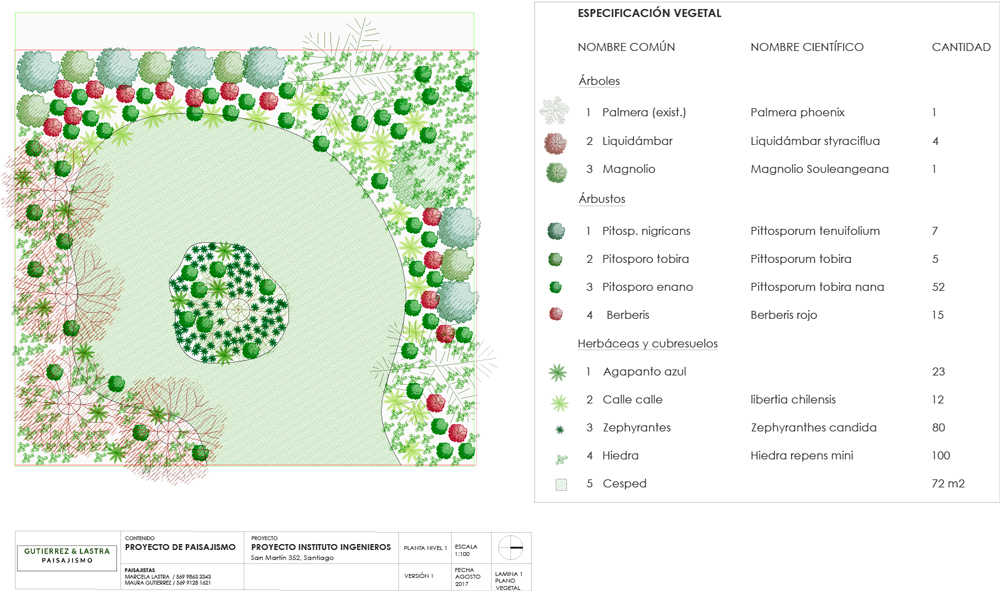
Task: Click the MAURA GUTIERREZ contact line
Action: pos(168,583)
